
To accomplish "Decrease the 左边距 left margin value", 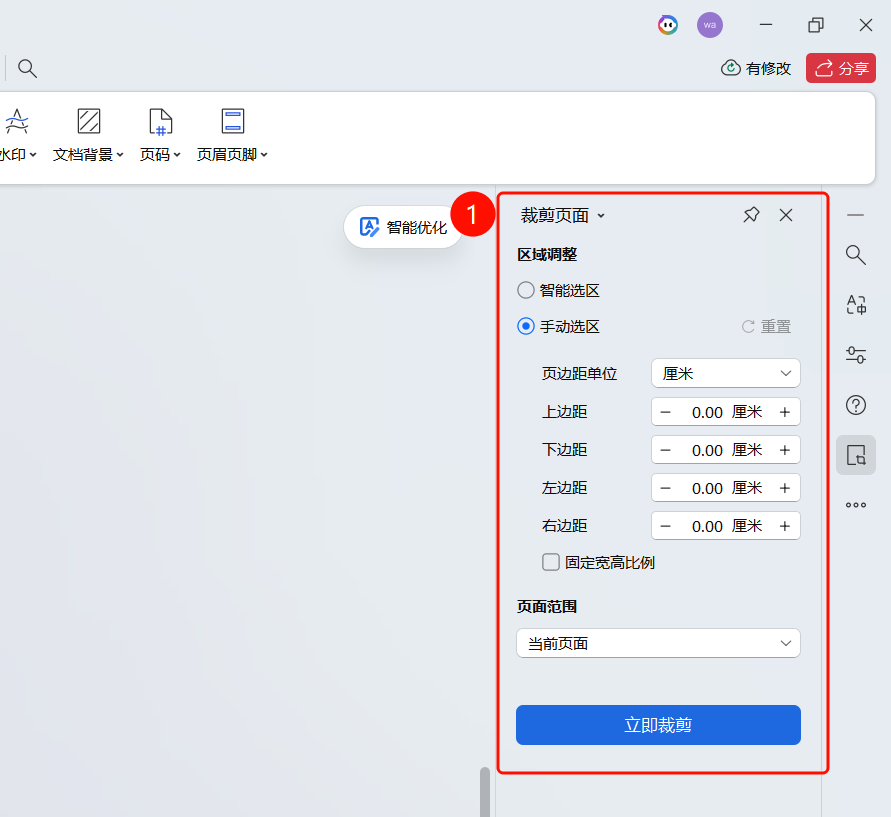I will pos(666,488).
